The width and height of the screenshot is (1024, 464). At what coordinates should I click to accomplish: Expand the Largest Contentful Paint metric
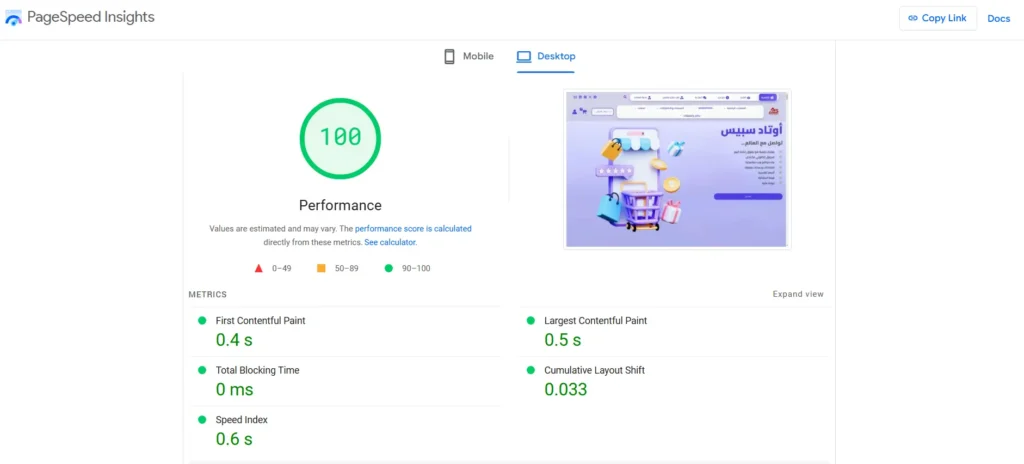pos(595,321)
